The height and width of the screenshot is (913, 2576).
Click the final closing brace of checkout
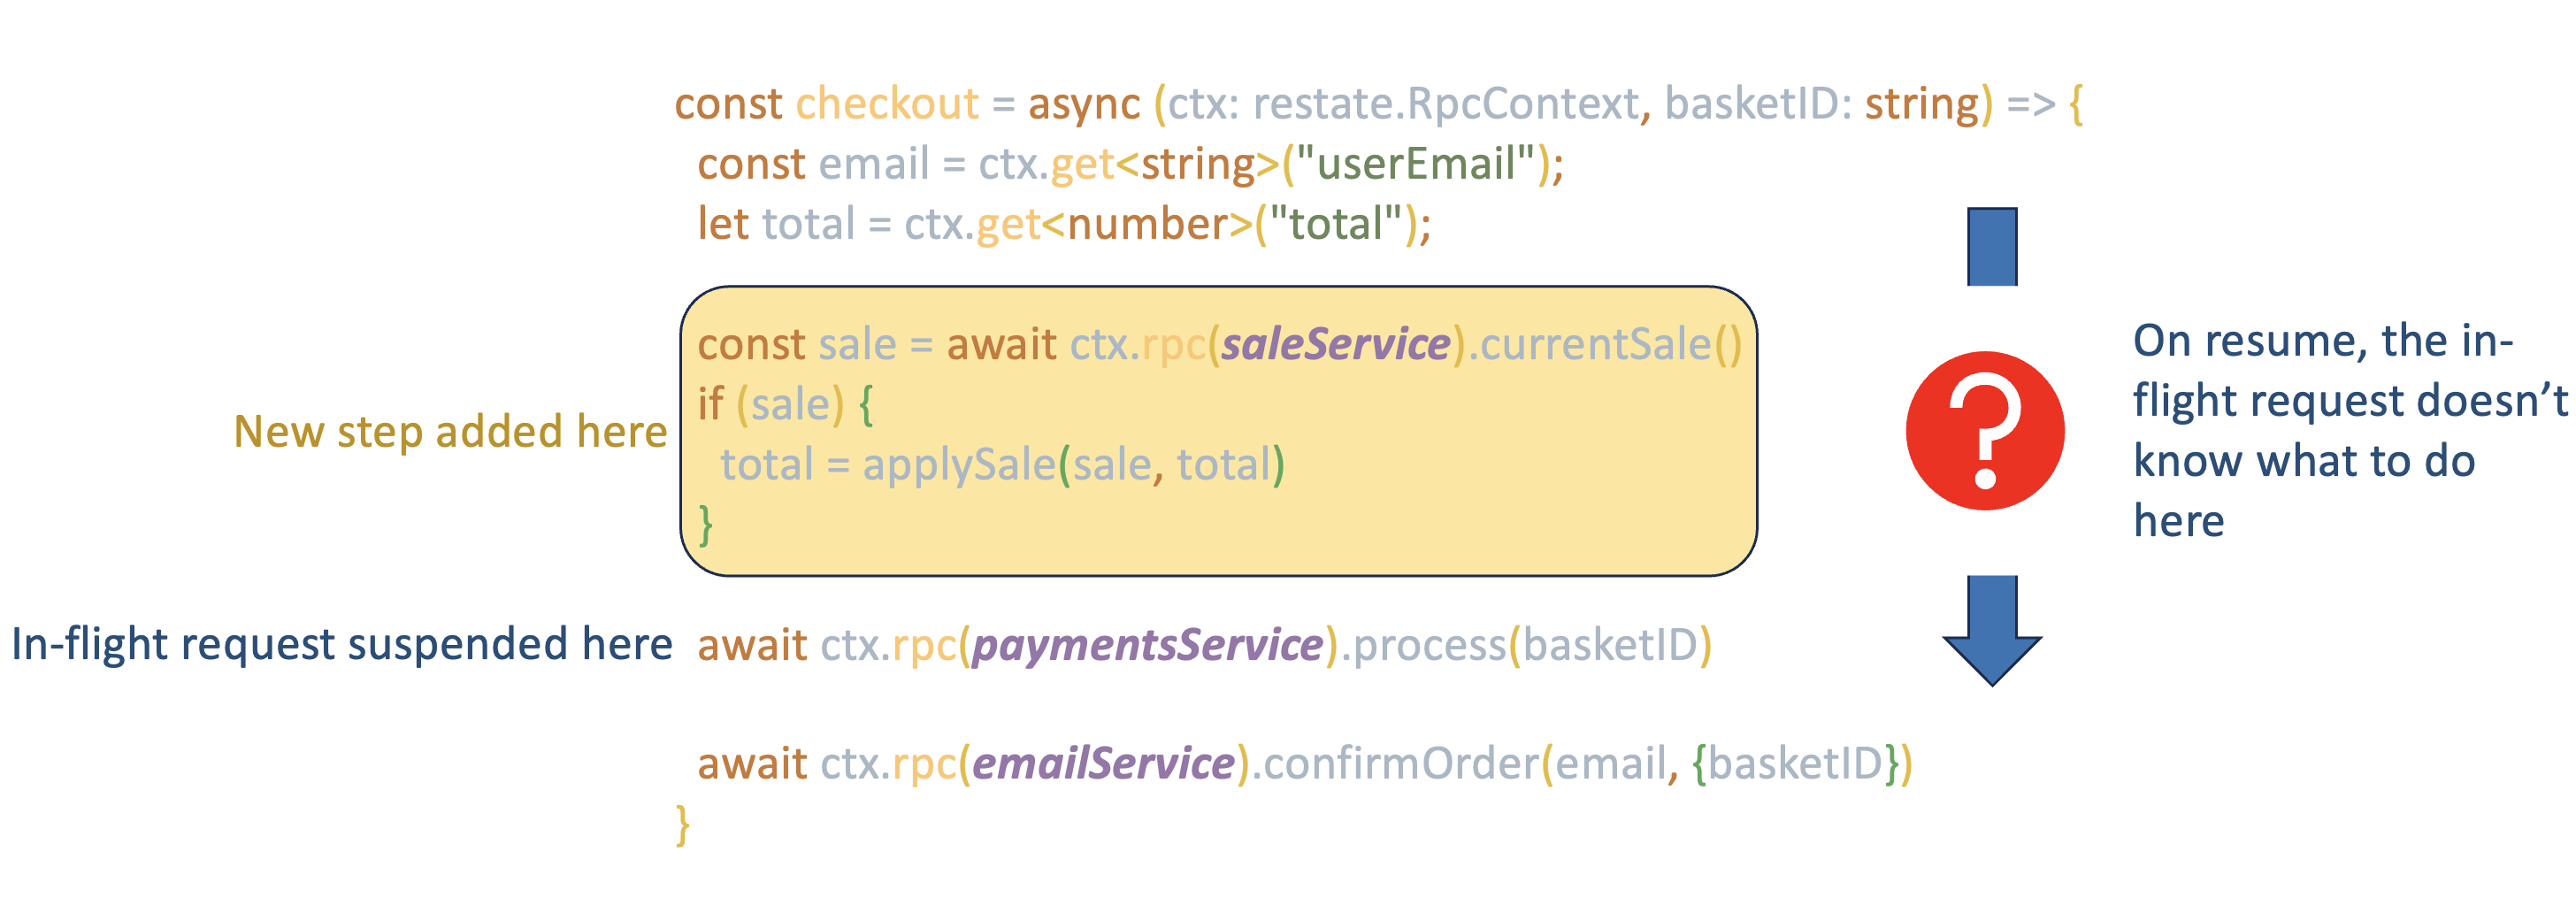(683, 825)
